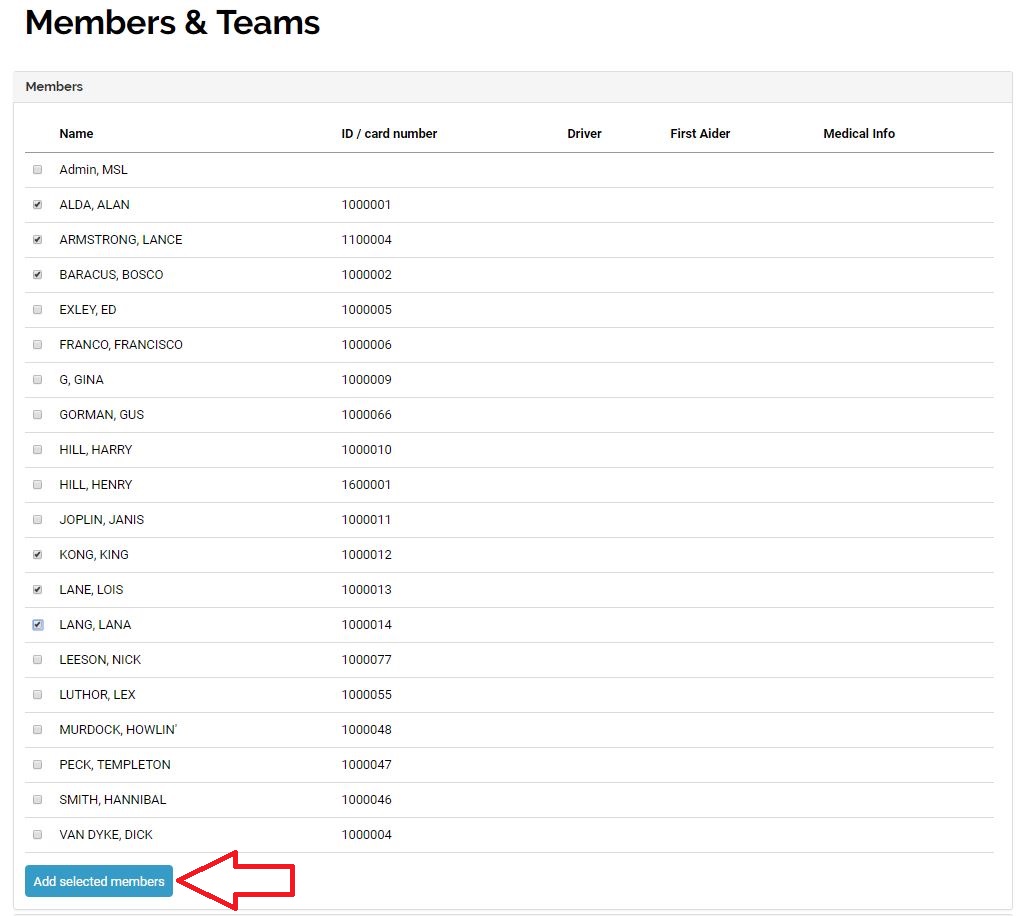Check the GORMAN, GUS checkbox

pos(38,415)
